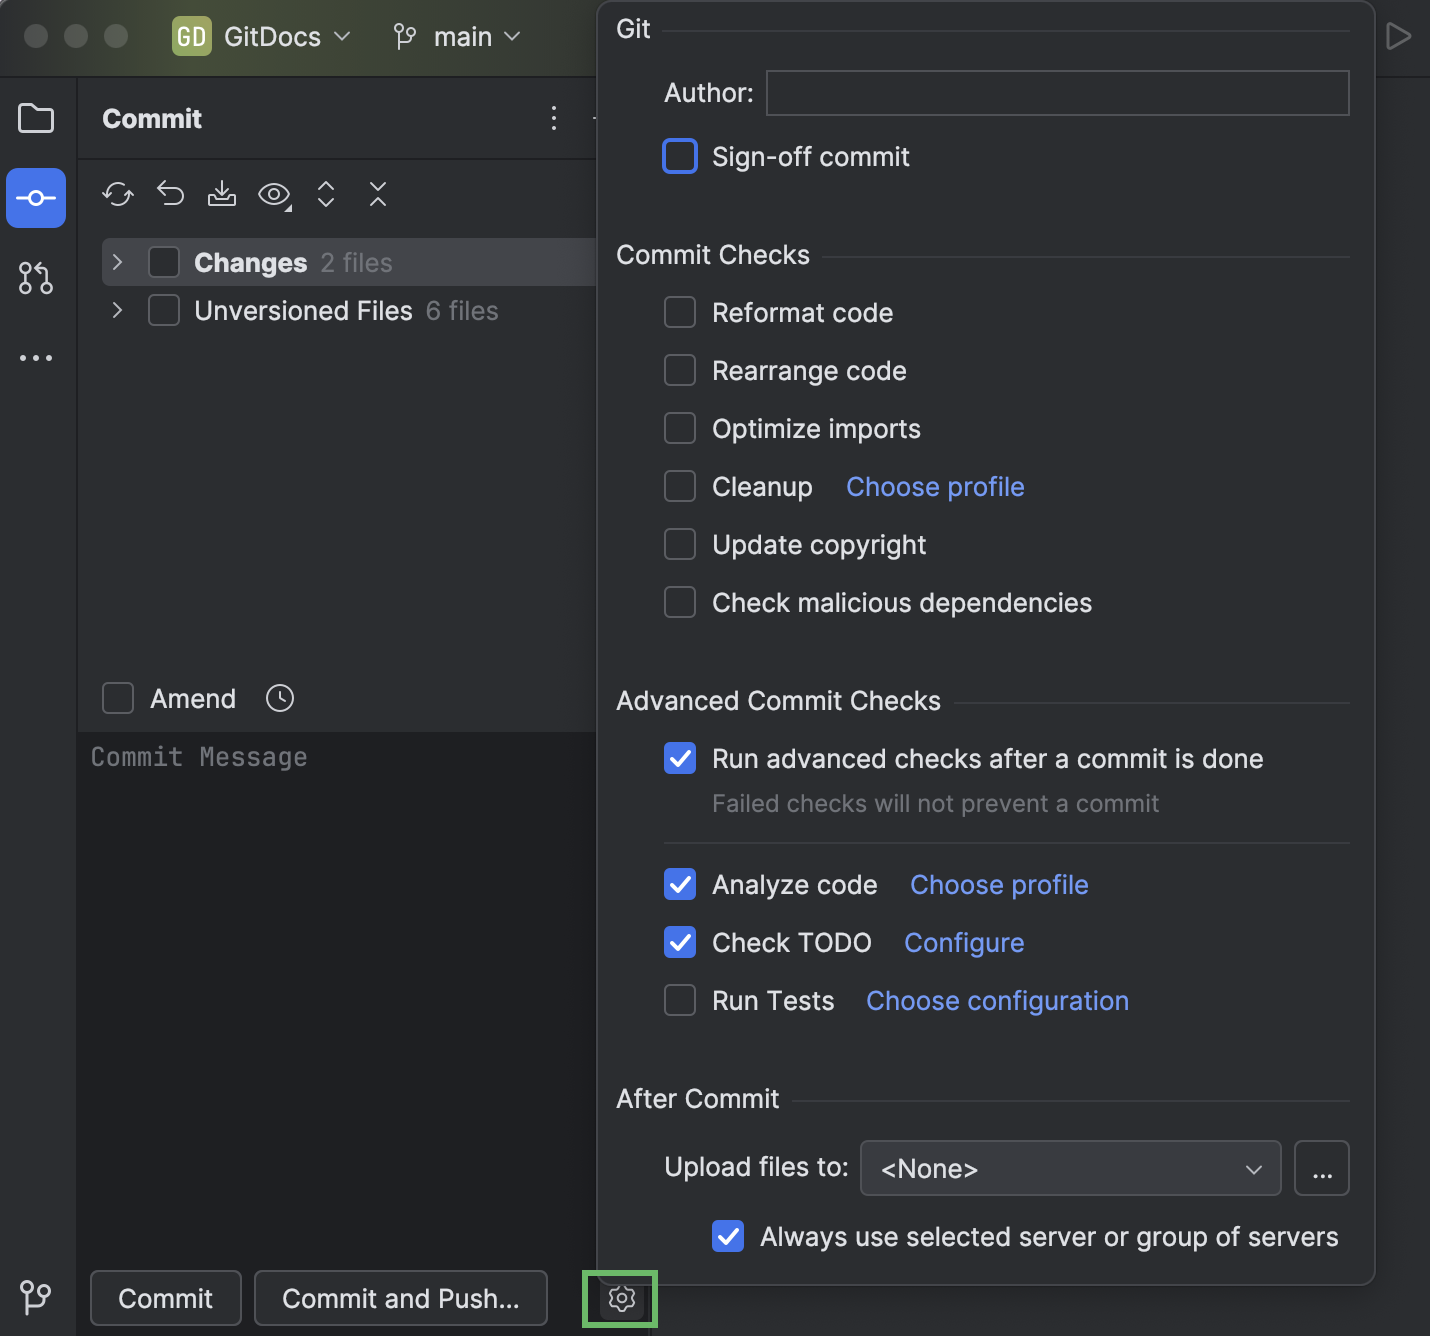Open the Commit panel options menu

(554, 118)
